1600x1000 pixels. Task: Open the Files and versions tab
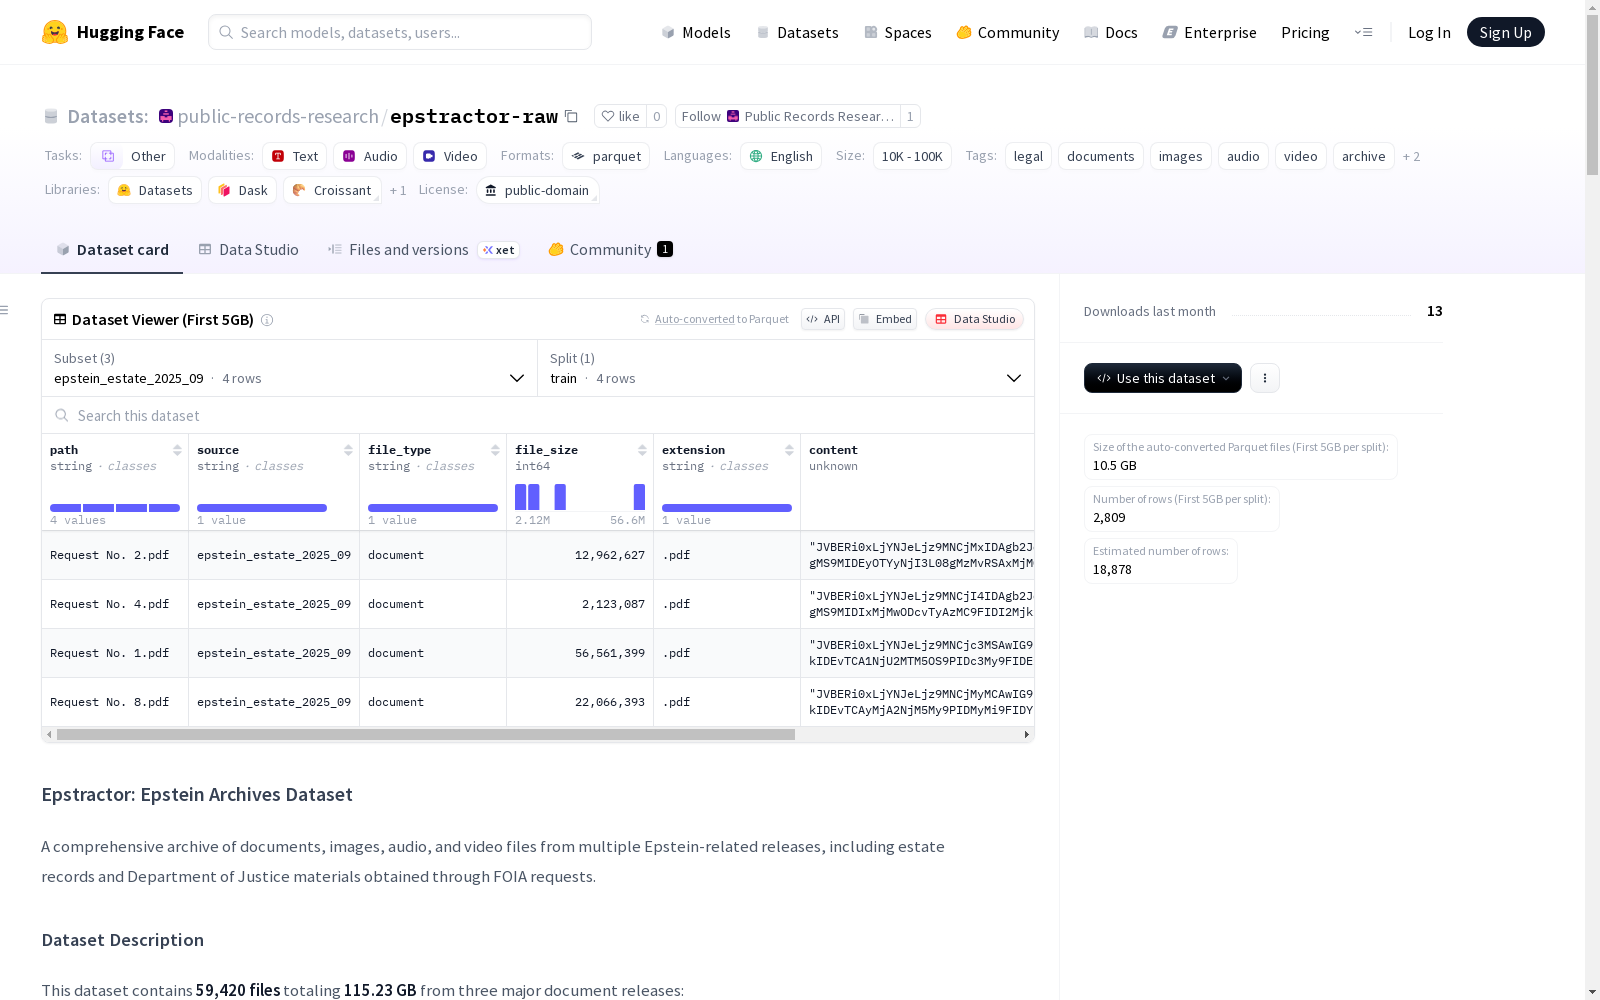coord(423,250)
